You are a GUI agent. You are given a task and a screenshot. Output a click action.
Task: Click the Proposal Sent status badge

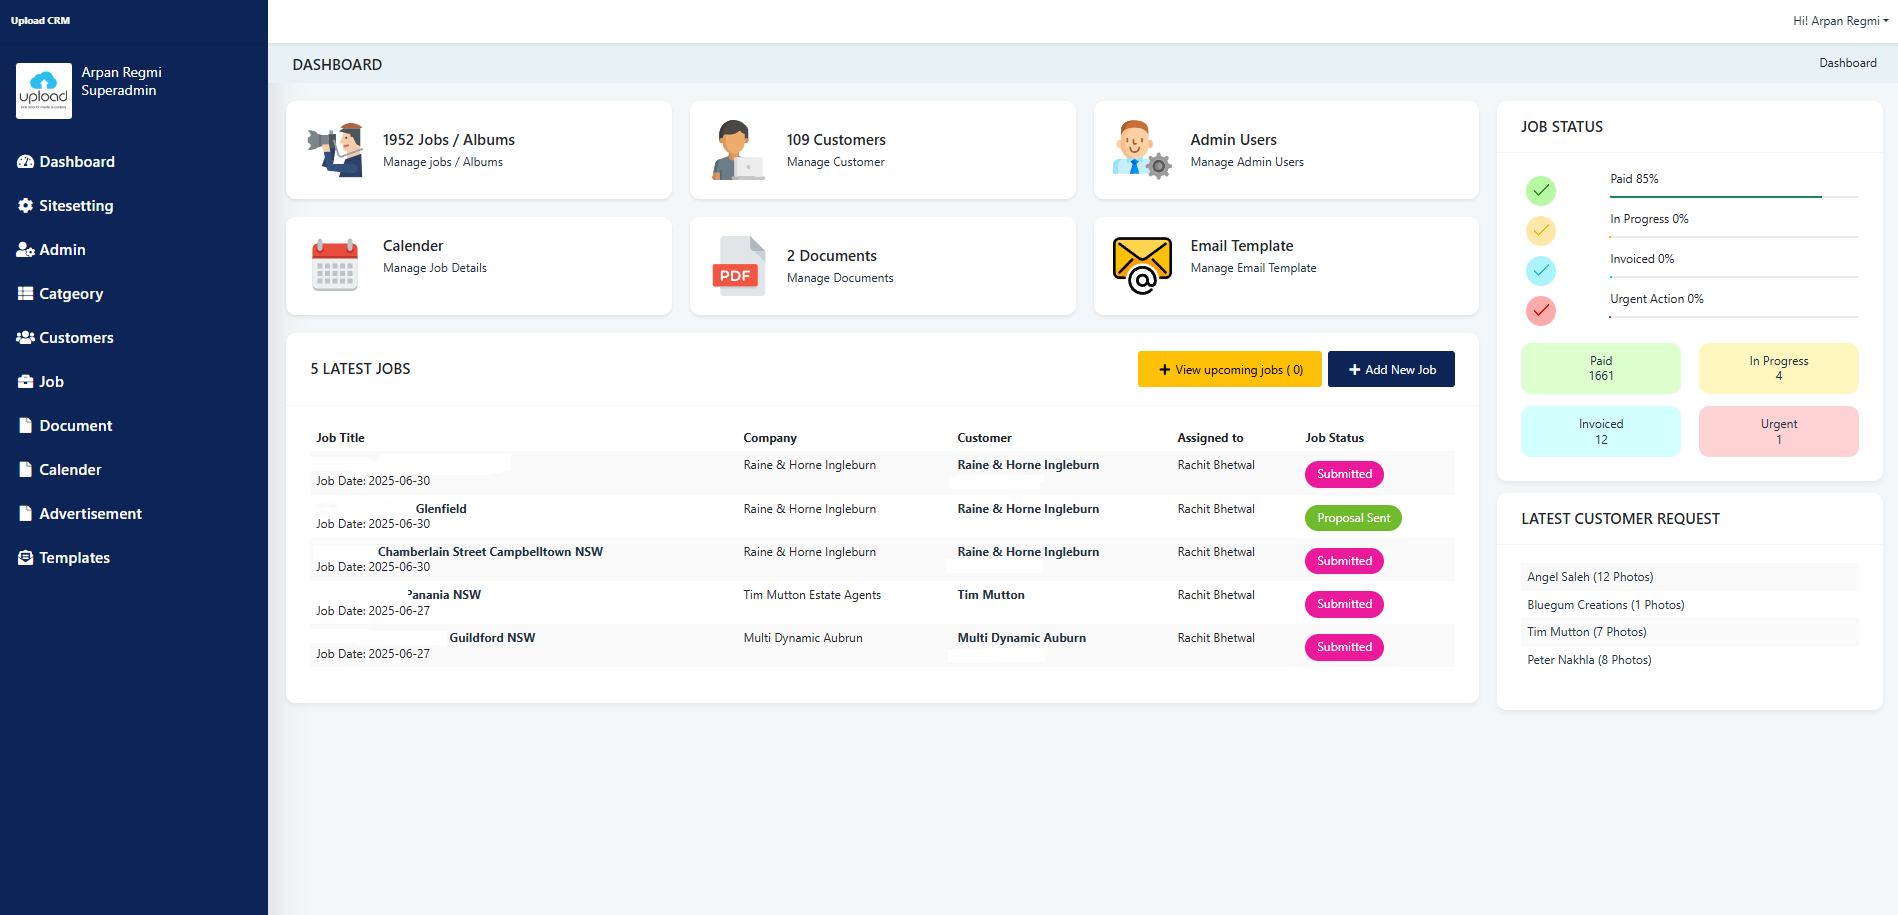pos(1353,518)
